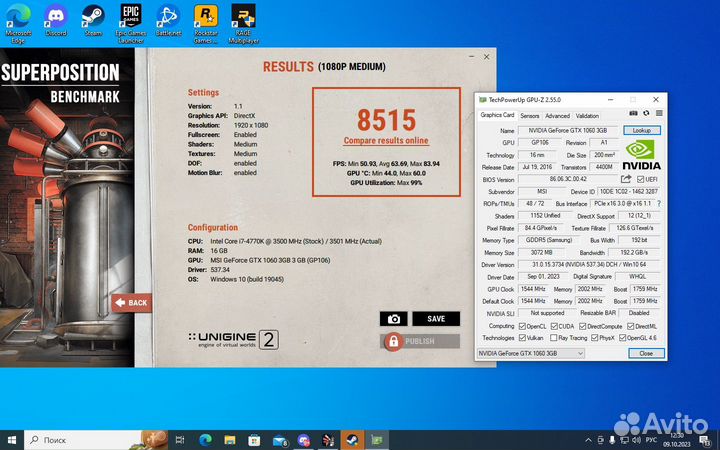The image size is (720, 450).
Task: Open the Compare results online link
Action: pos(386,141)
